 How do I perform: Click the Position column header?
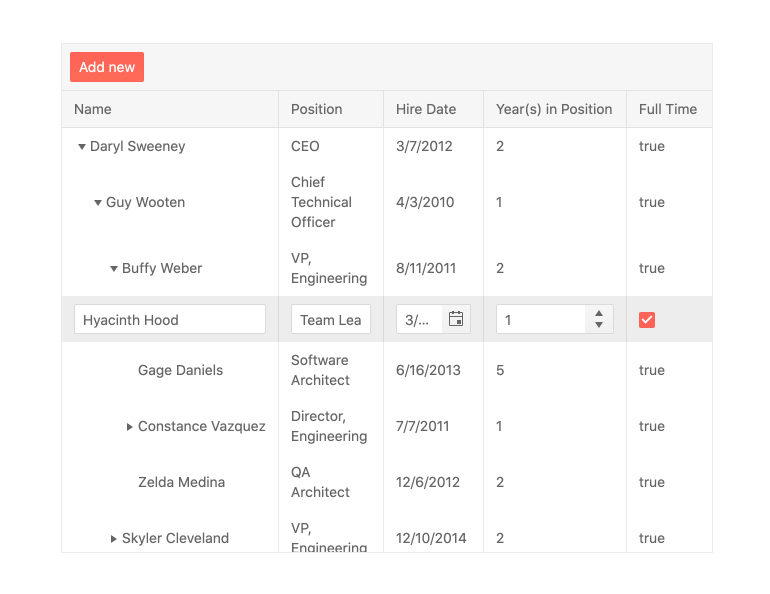(331, 109)
